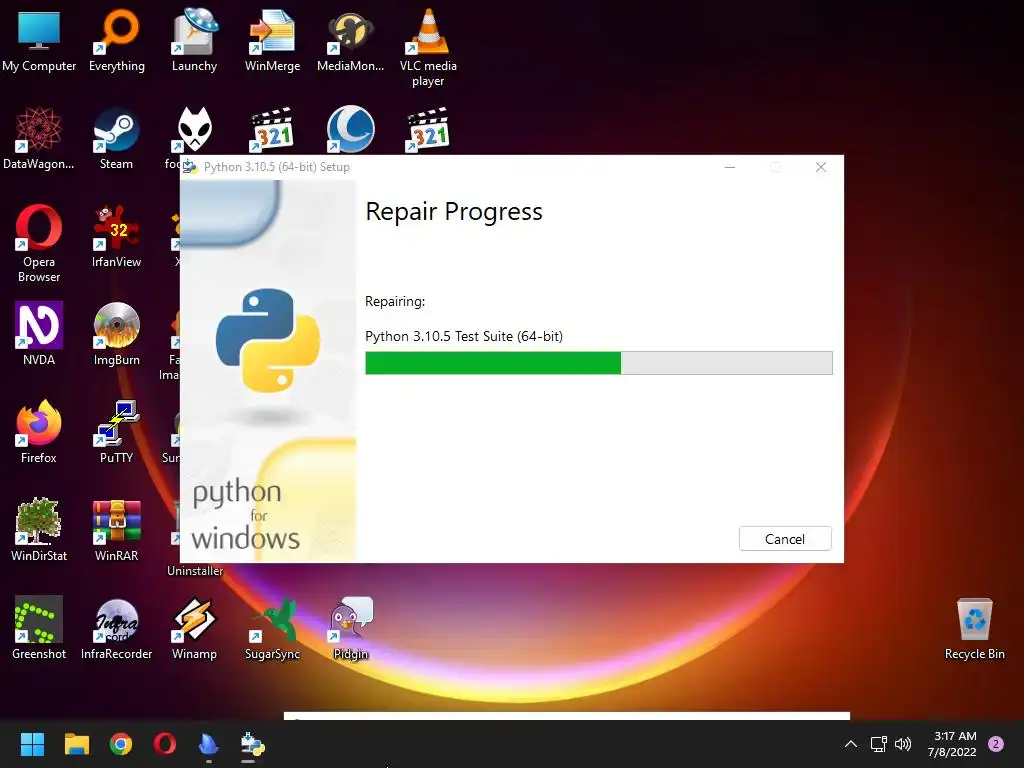The height and width of the screenshot is (768, 1024).
Task: Show hidden system tray icons
Action: 851,744
